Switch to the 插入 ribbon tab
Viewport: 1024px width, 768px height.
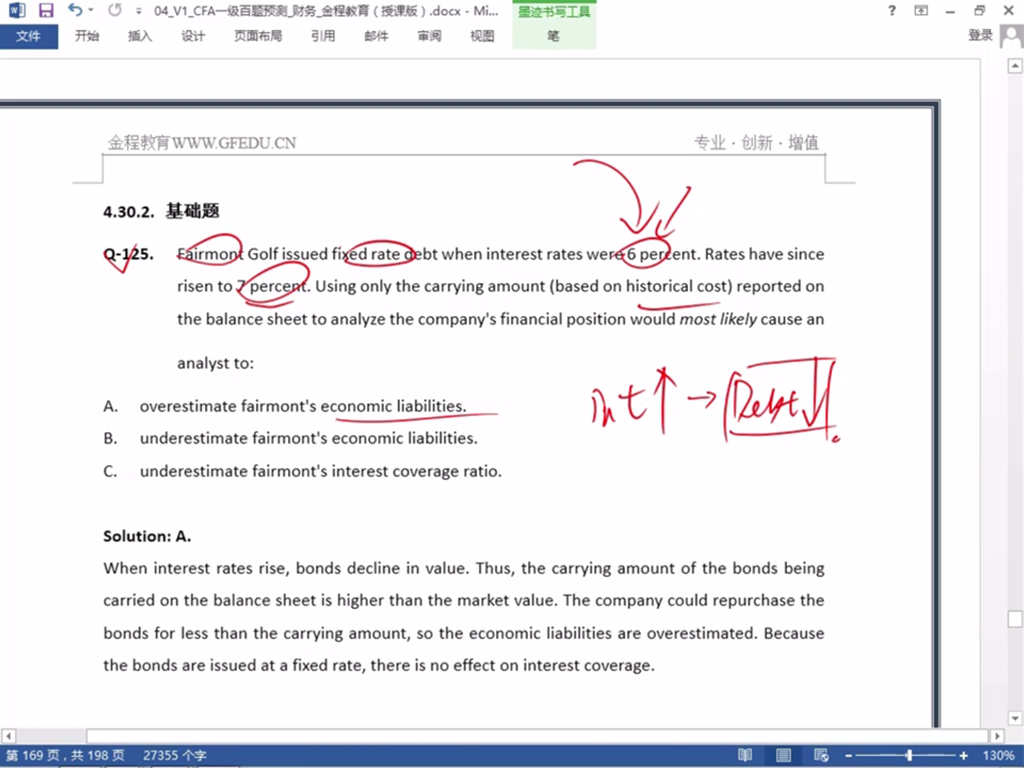(x=140, y=36)
